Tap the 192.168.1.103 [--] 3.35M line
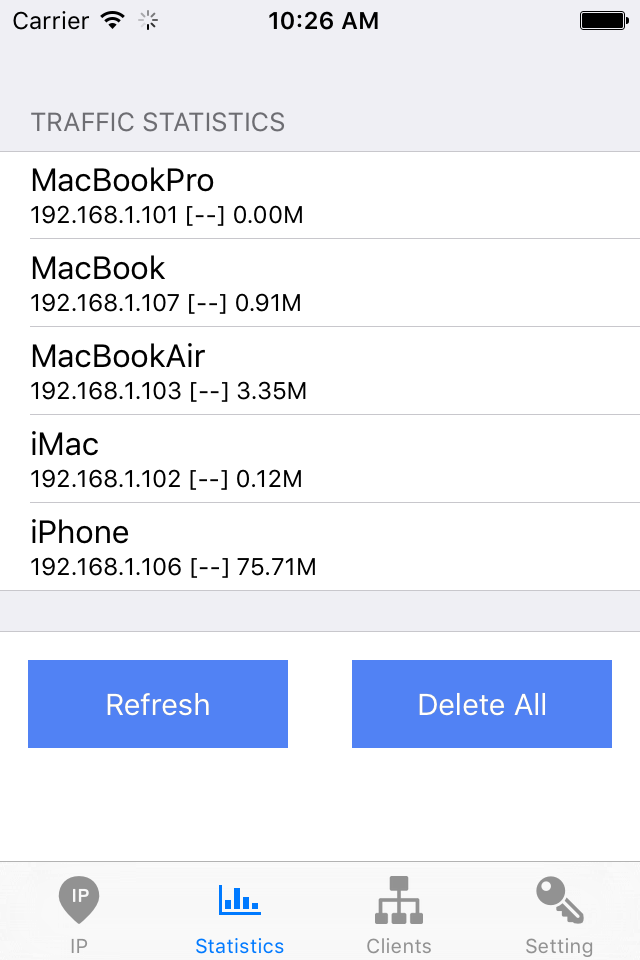This screenshot has height=960, width=640. point(168,391)
